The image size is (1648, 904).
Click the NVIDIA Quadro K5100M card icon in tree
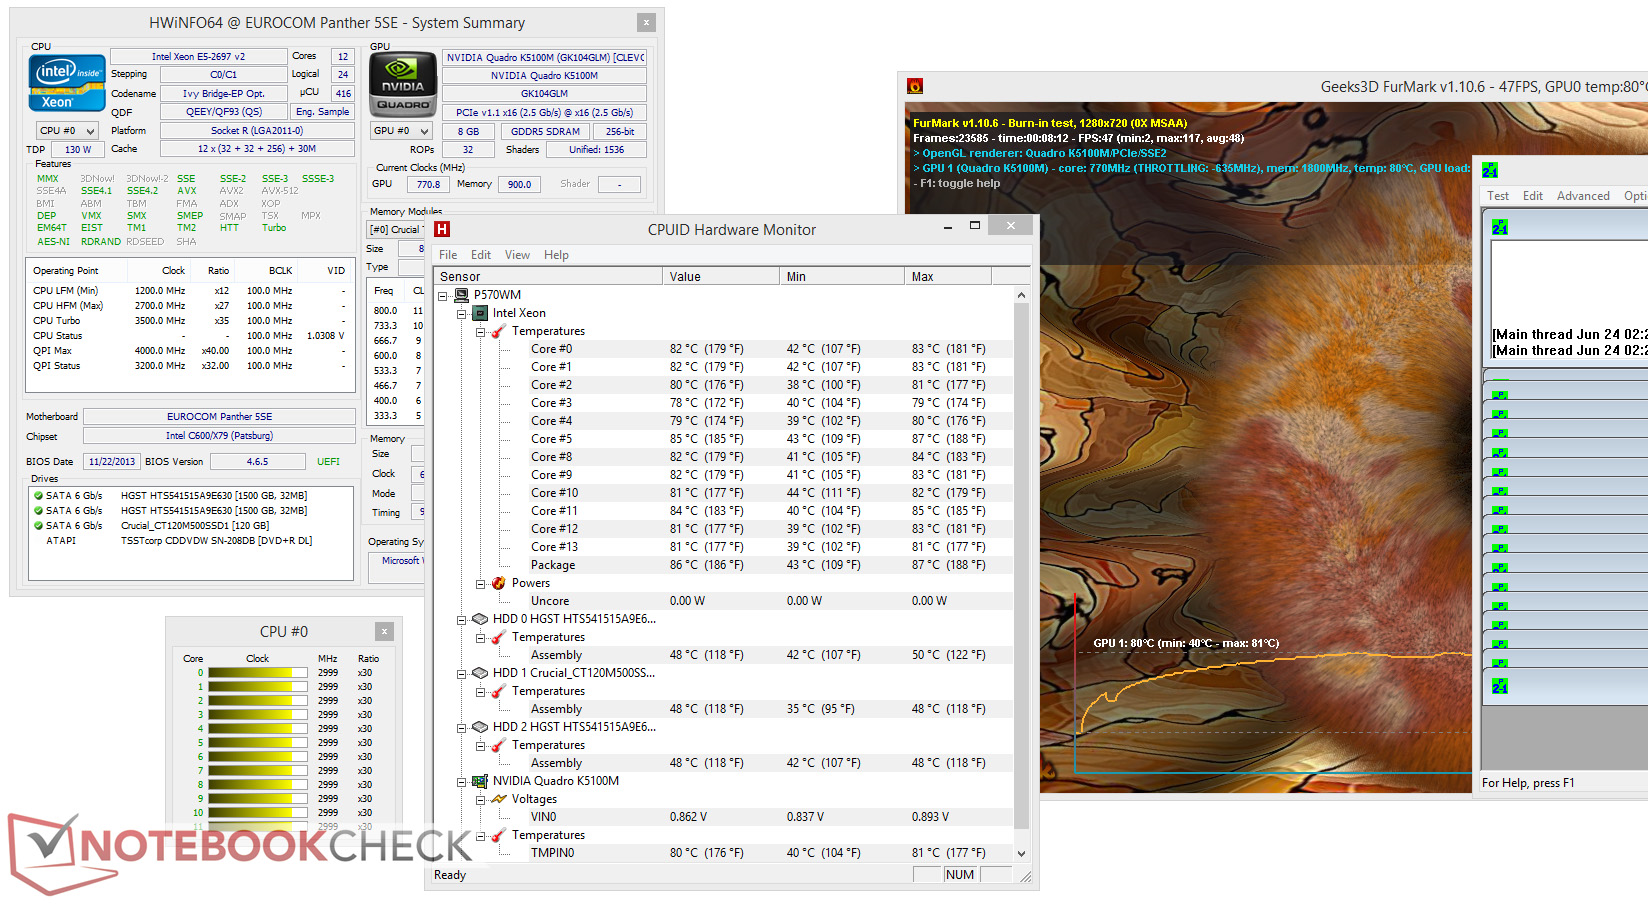tap(480, 781)
